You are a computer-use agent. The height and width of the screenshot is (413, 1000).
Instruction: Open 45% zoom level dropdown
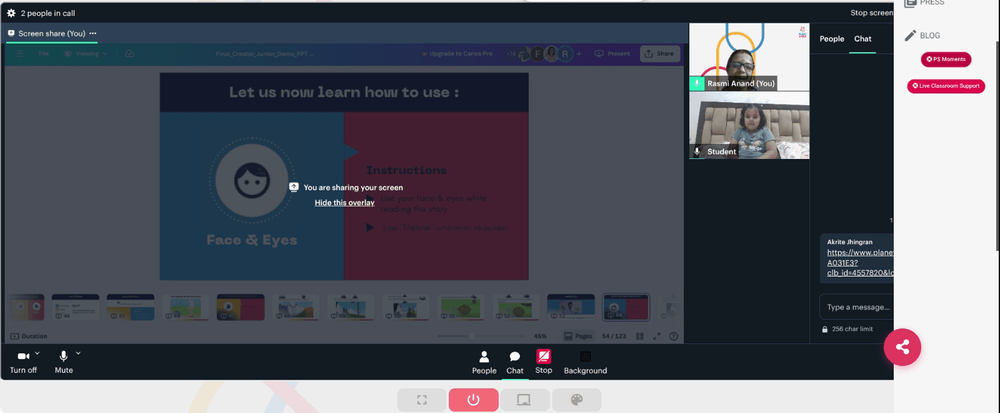[x=540, y=337]
